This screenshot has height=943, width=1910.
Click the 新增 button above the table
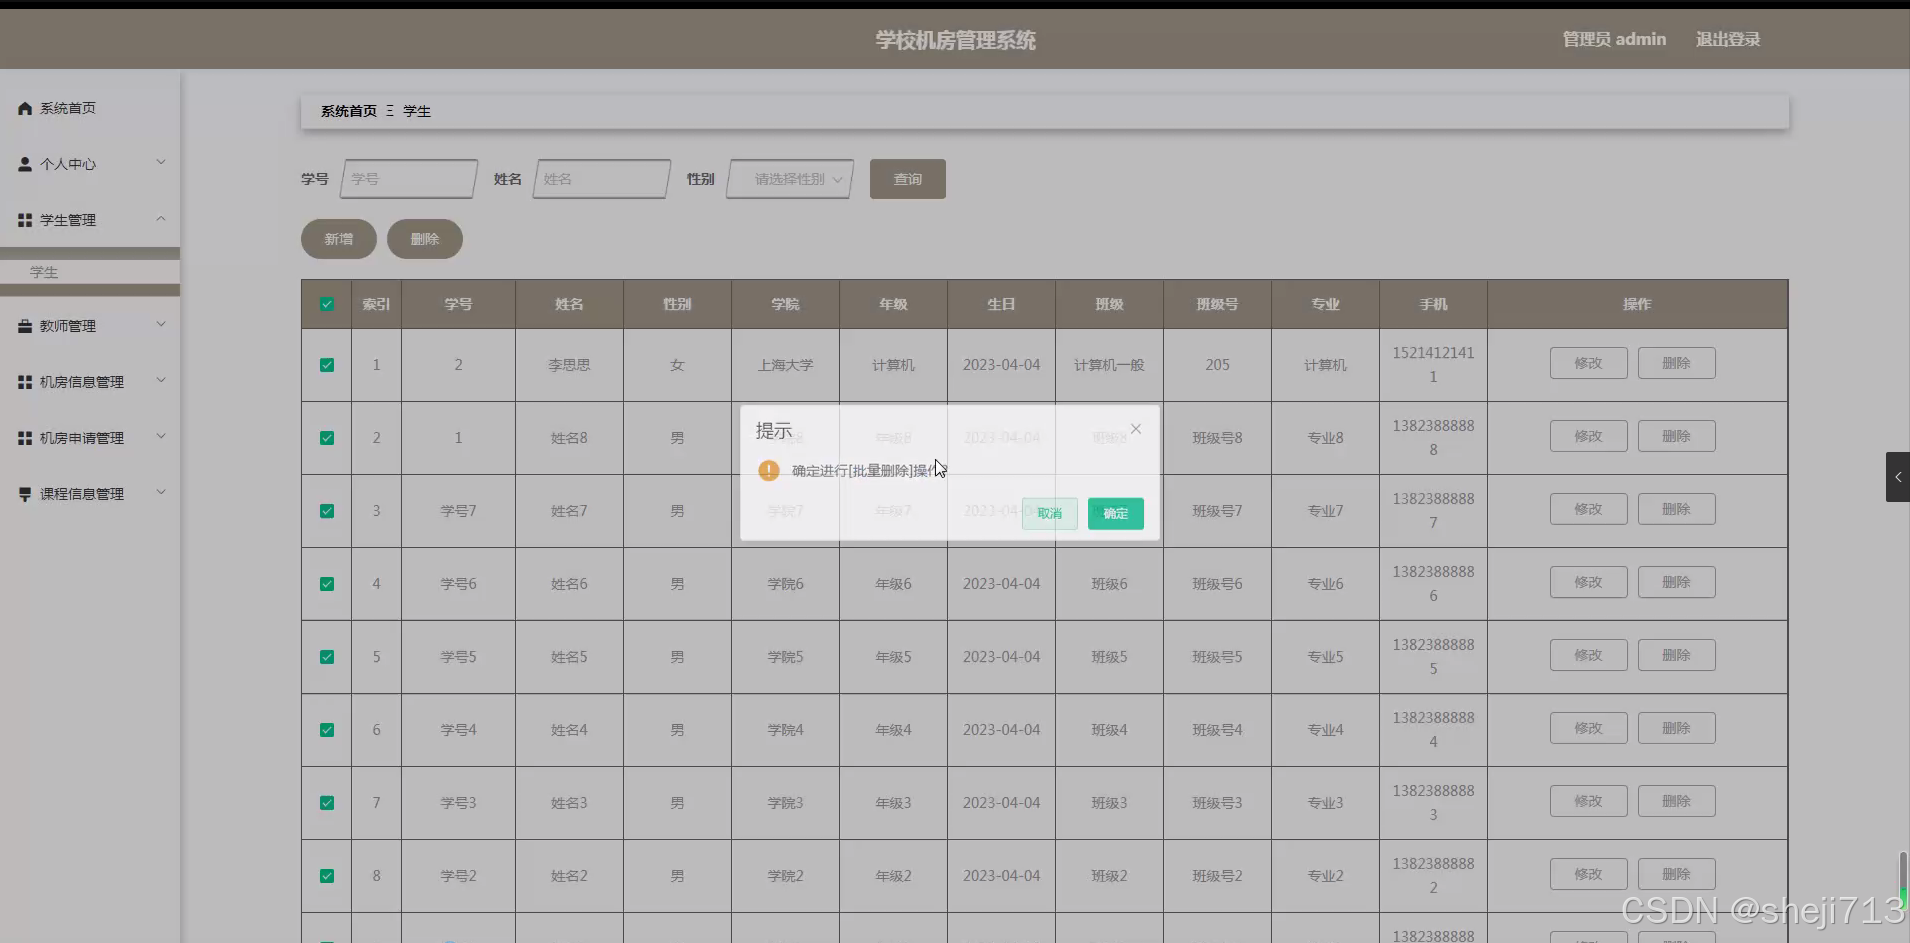(338, 239)
